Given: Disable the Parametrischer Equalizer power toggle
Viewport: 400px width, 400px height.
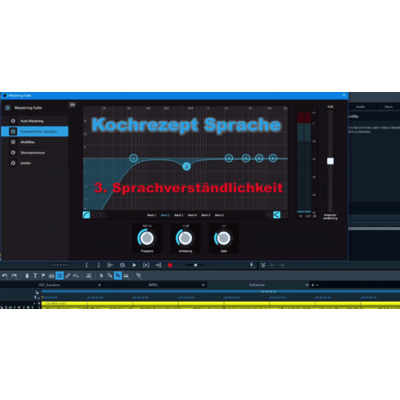Looking at the screenshot, I should coord(13,131).
